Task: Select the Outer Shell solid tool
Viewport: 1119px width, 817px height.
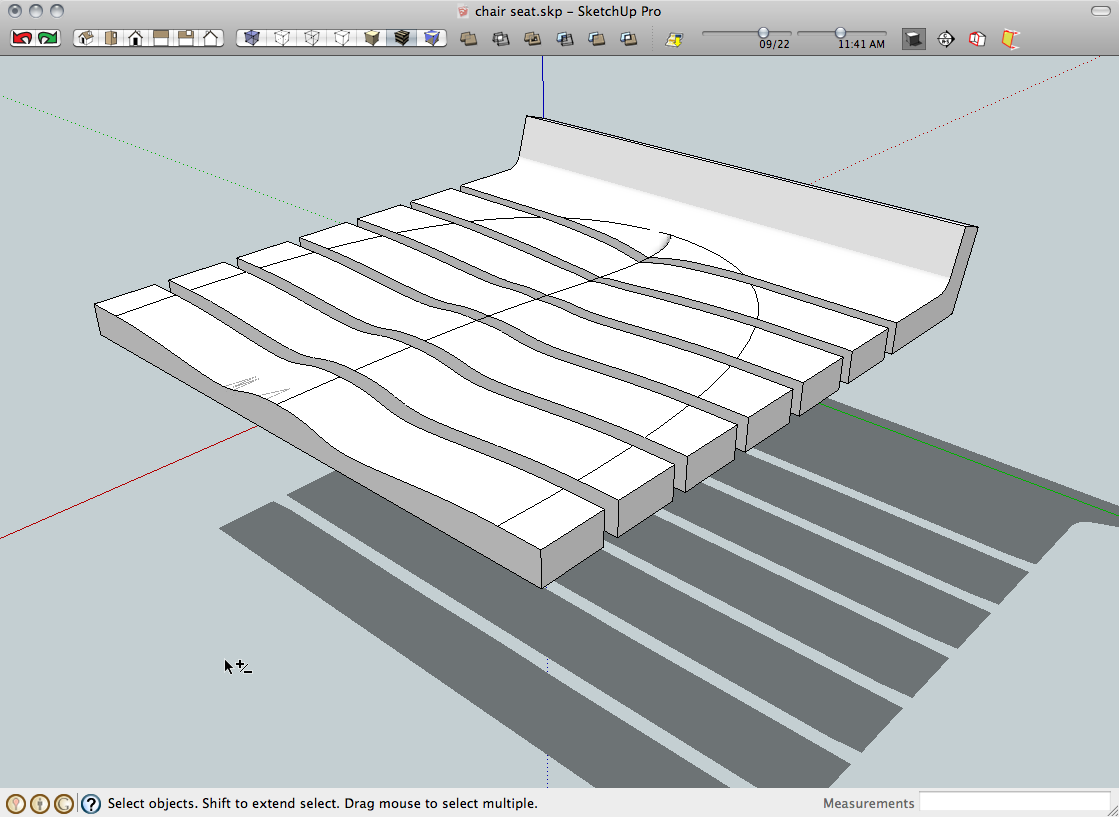Action: tap(468, 39)
